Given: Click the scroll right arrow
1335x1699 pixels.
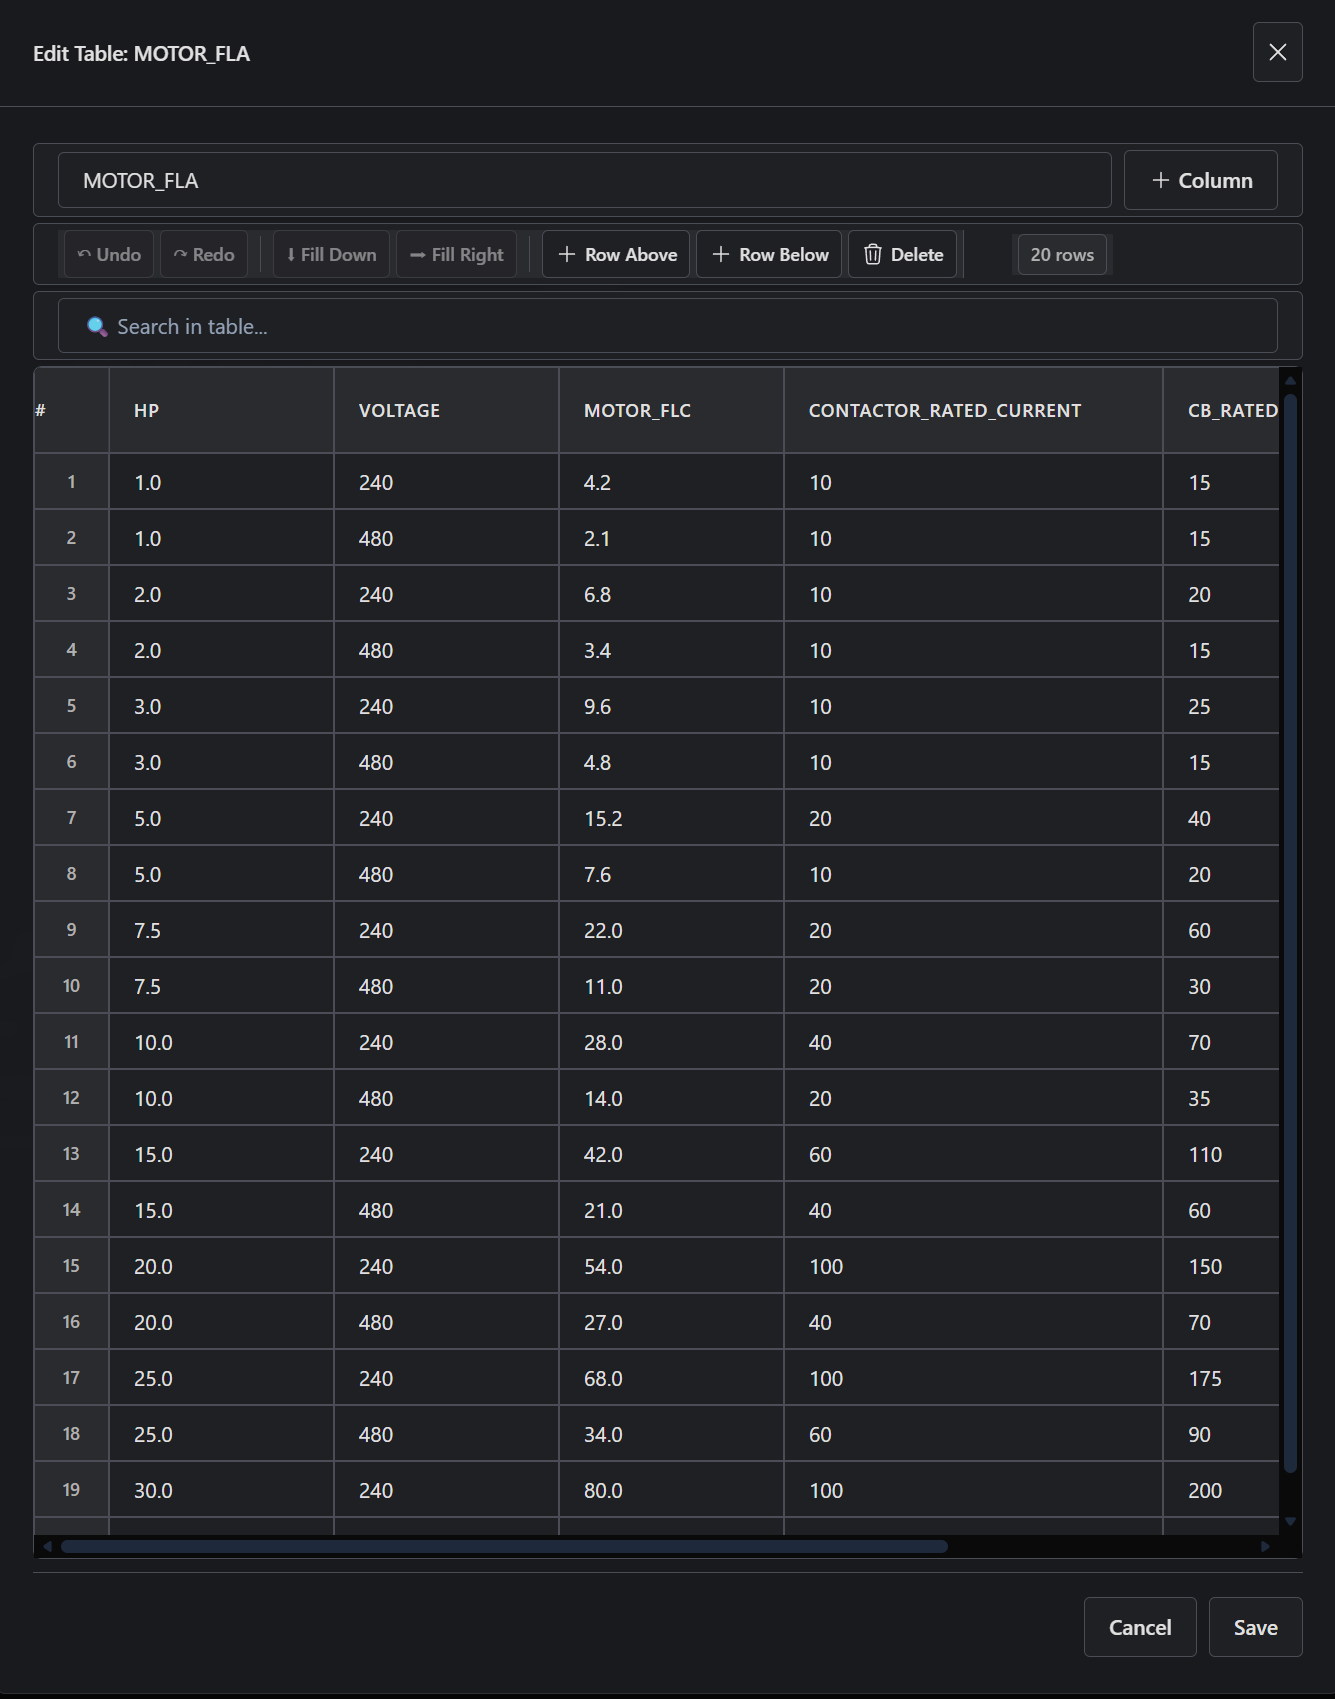Looking at the screenshot, I should [x=1265, y=1546].
